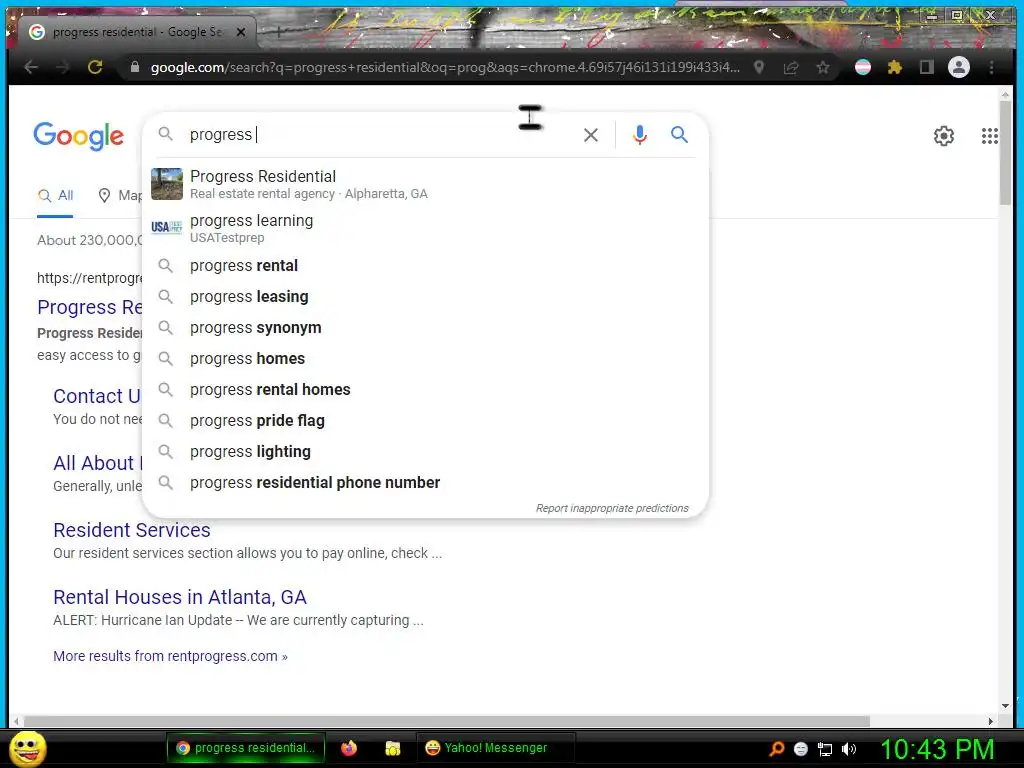Open the network tray icon
Viewport: 1024px width, 768px height.
(x=825, y=749)
